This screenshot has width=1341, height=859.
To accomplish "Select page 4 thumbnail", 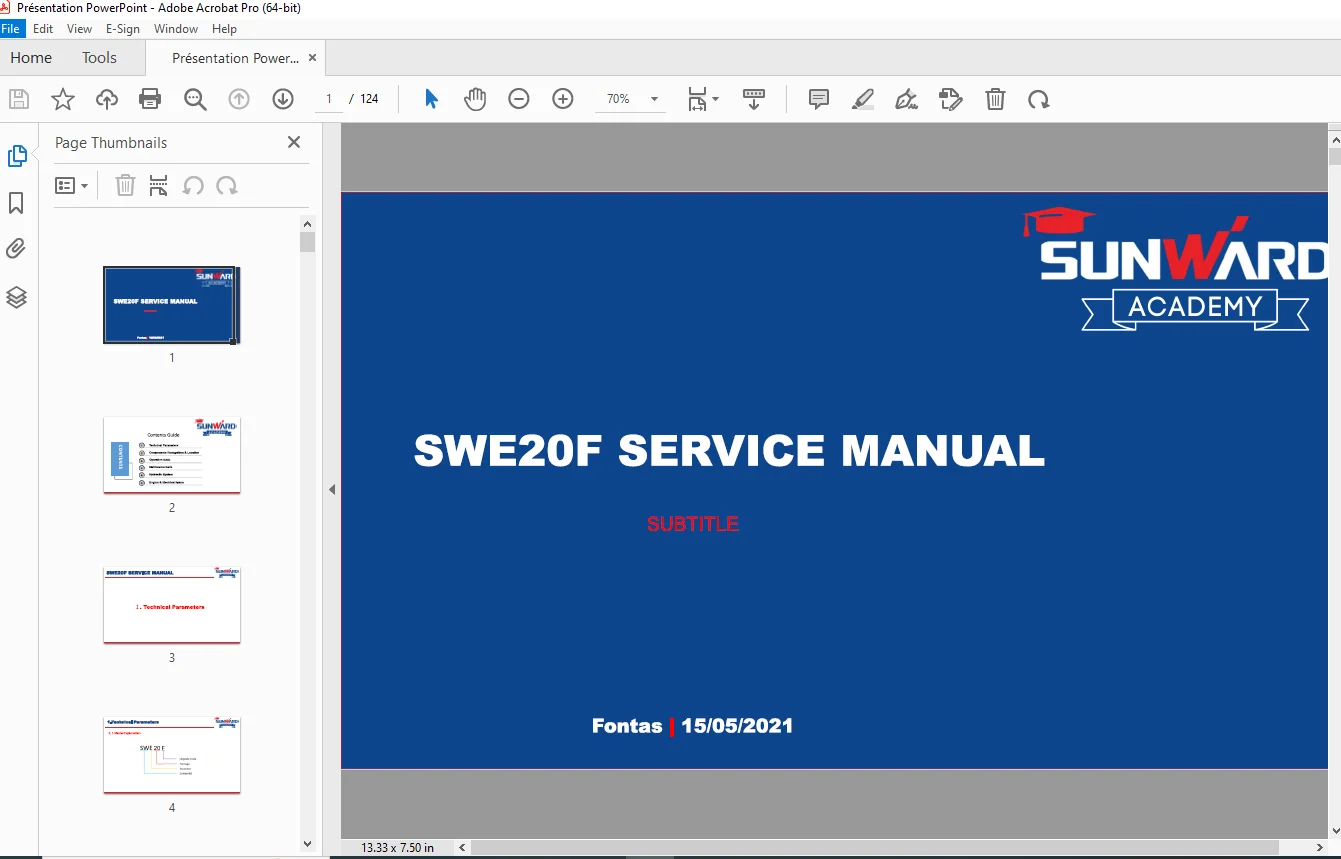I will tap(172, 755).
